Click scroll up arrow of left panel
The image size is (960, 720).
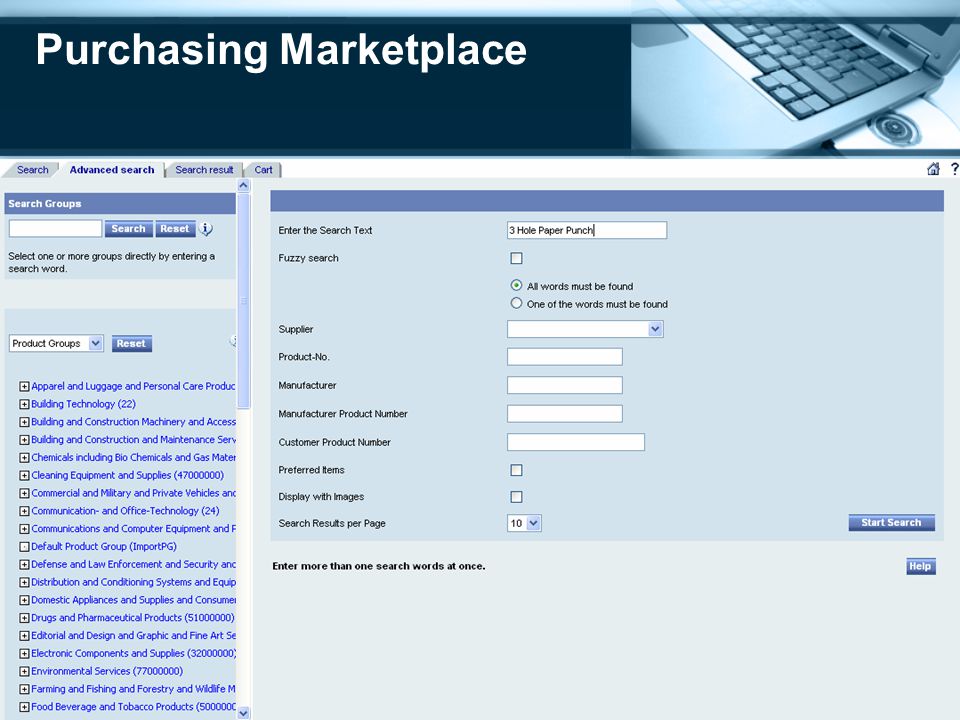[244, 186]
